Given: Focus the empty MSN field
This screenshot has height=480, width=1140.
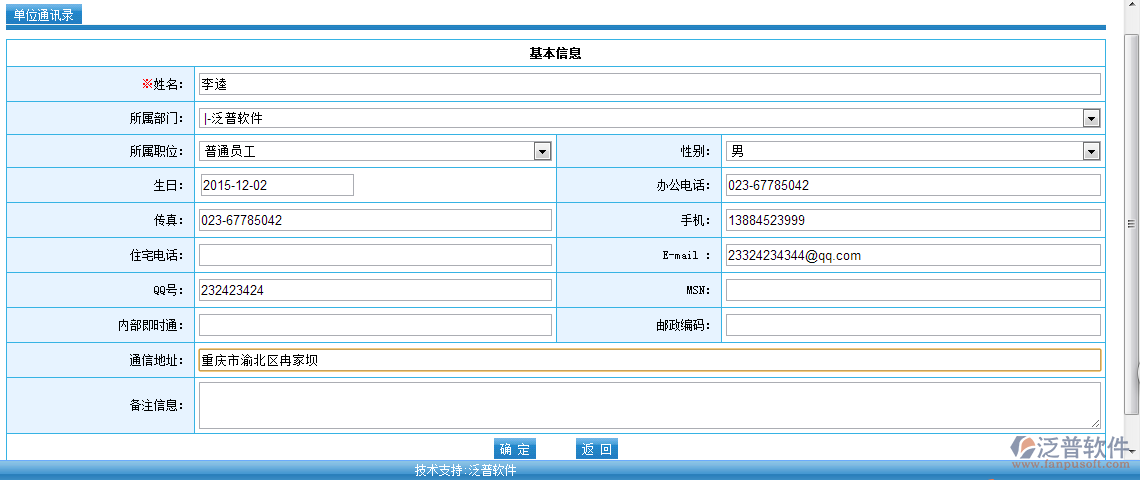Looking at the screenshot, I should click(912, 290).
